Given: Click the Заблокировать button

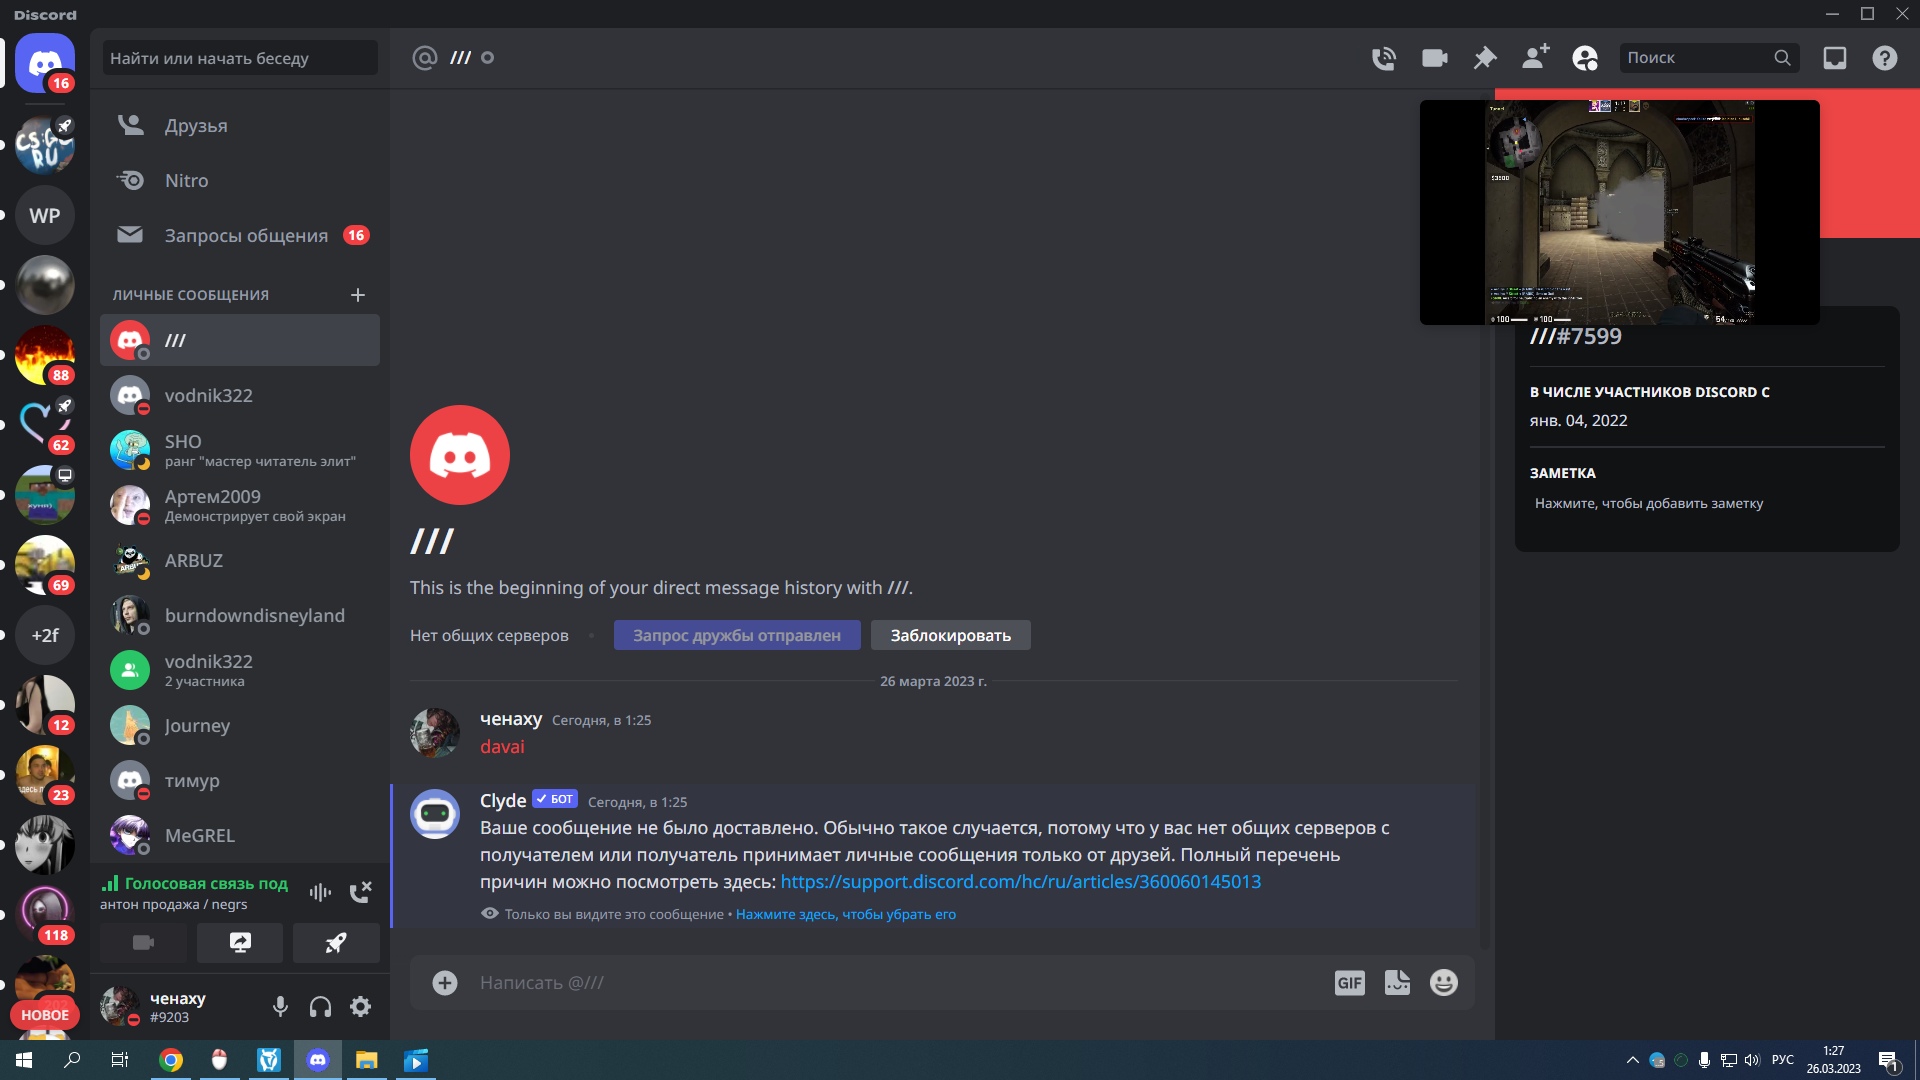Looking at the screenshot, I should coord(950,636).
